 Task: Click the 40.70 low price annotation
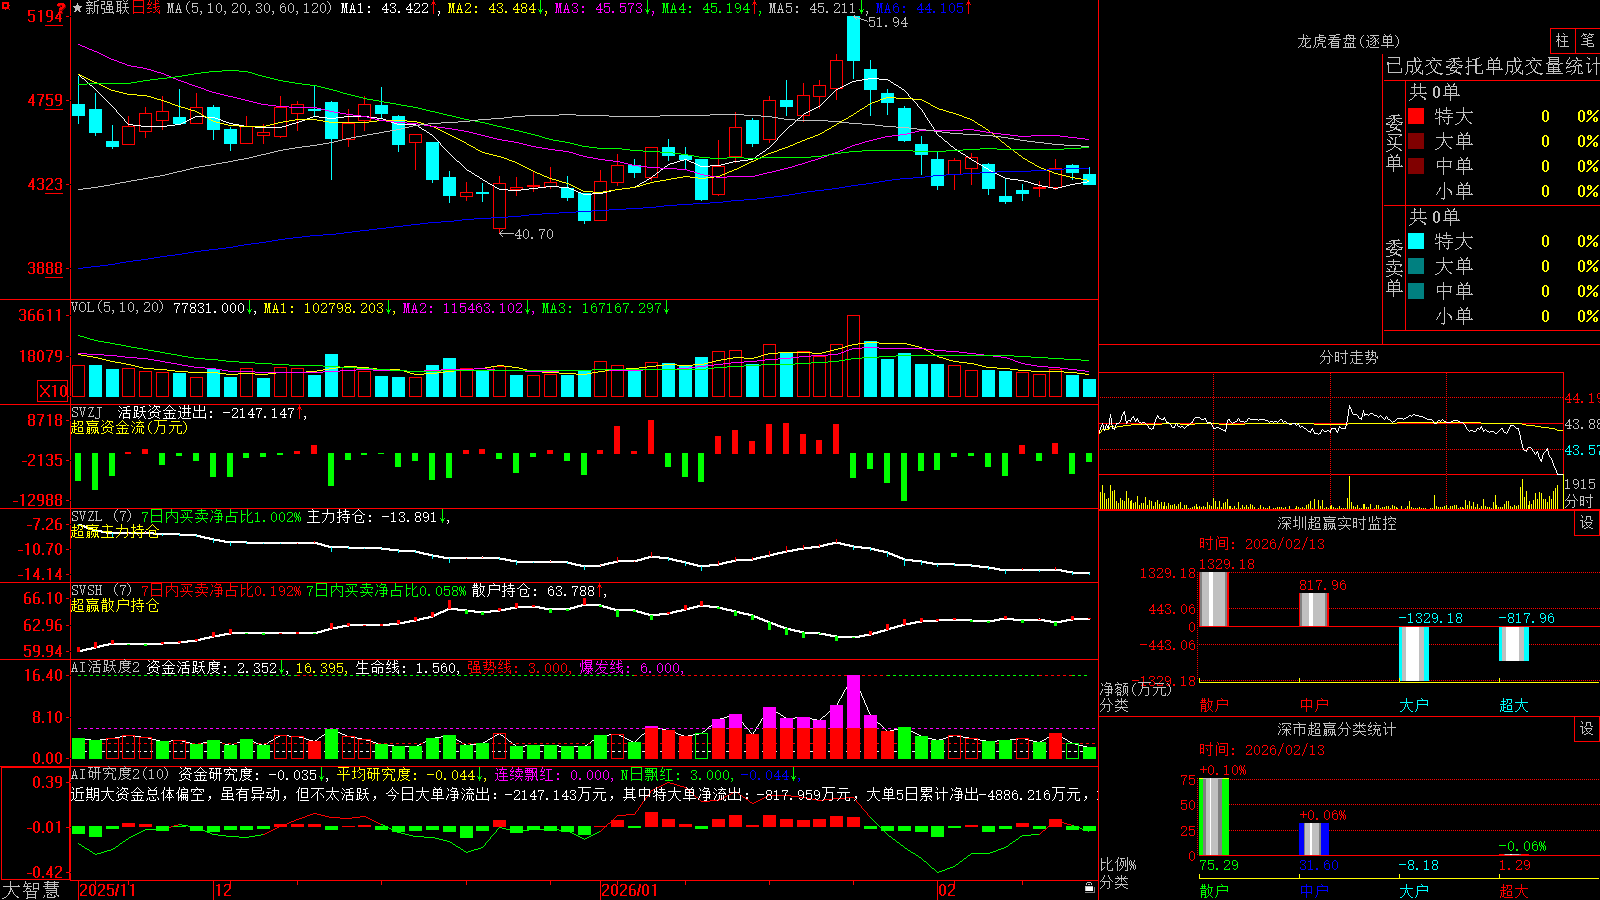click(x=533, y=234)
